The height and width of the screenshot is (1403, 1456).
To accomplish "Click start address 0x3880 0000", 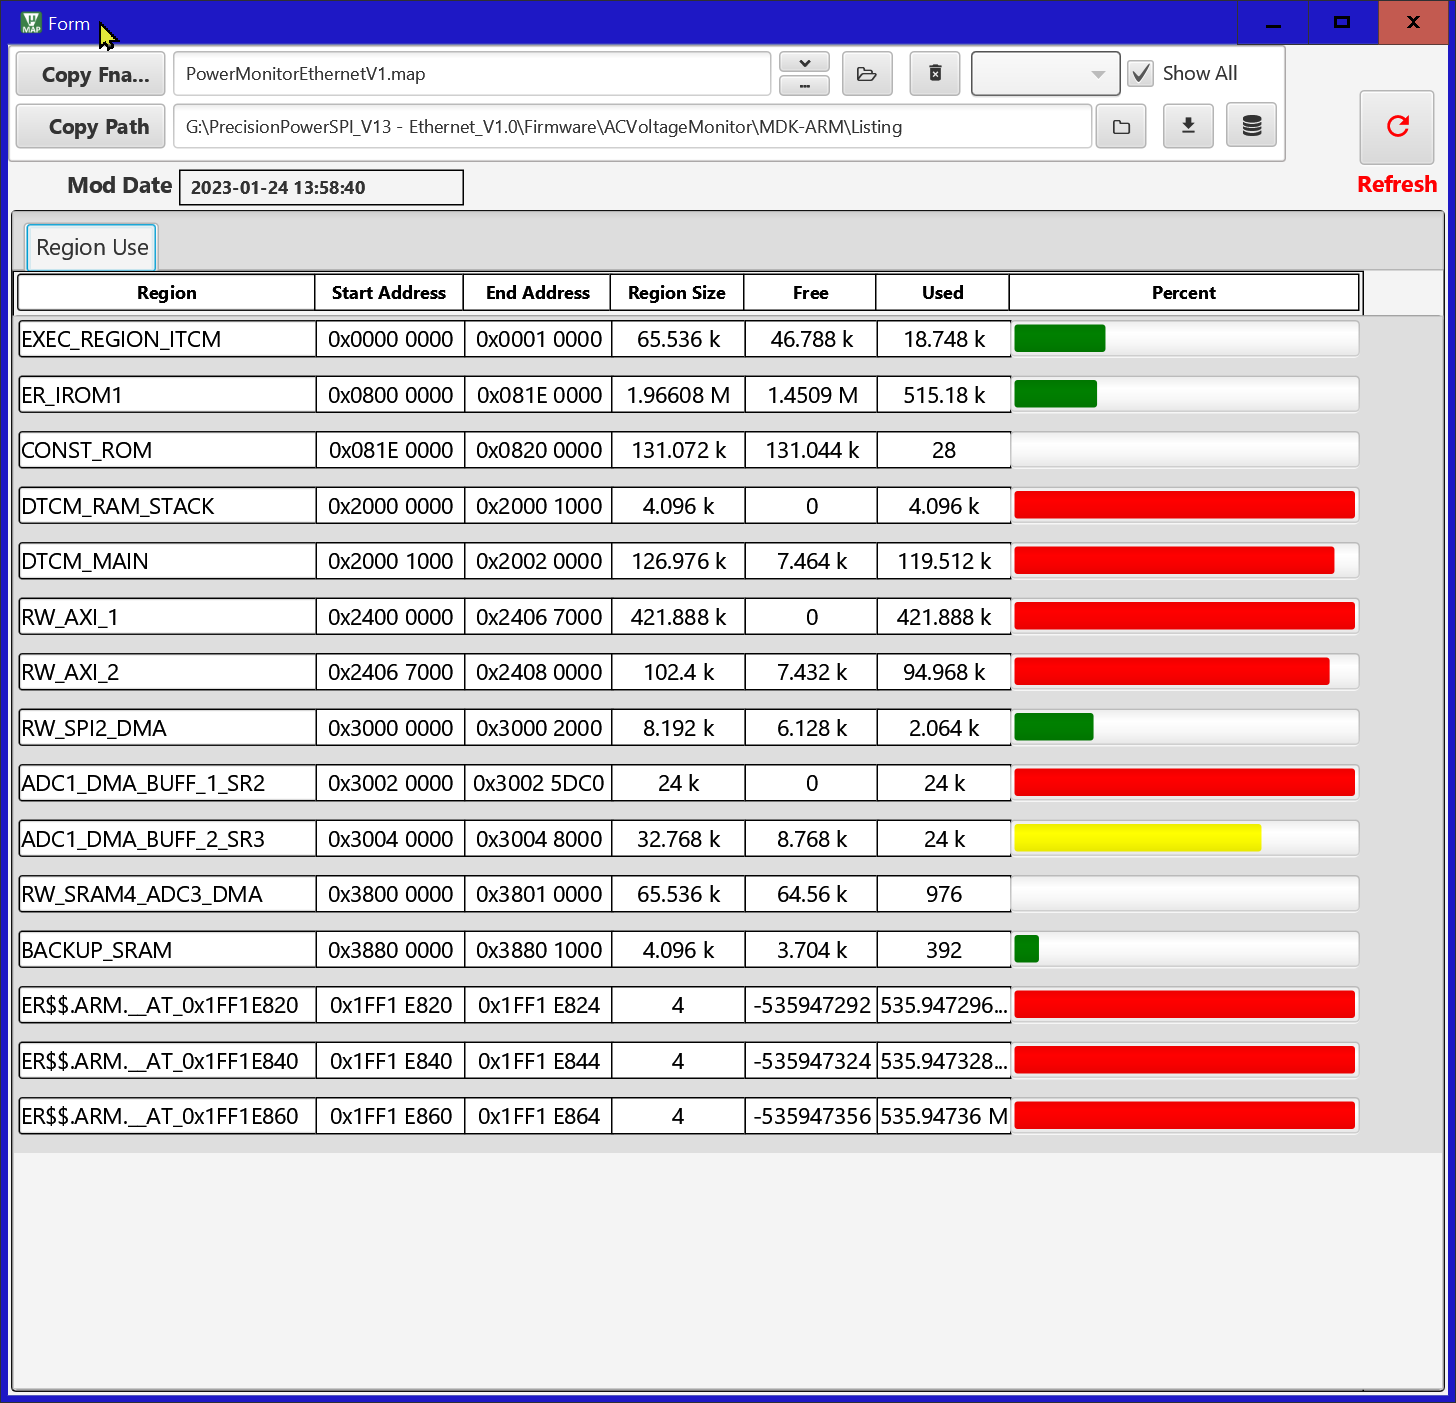I will coord(391,950).
